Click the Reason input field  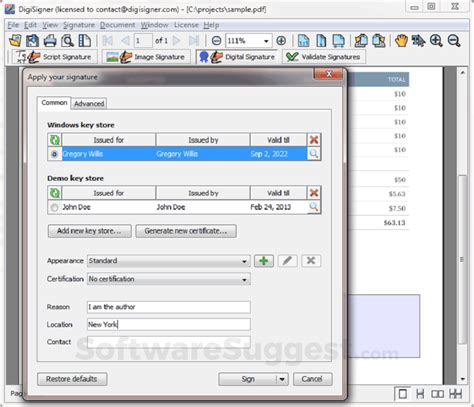[169, 307]
